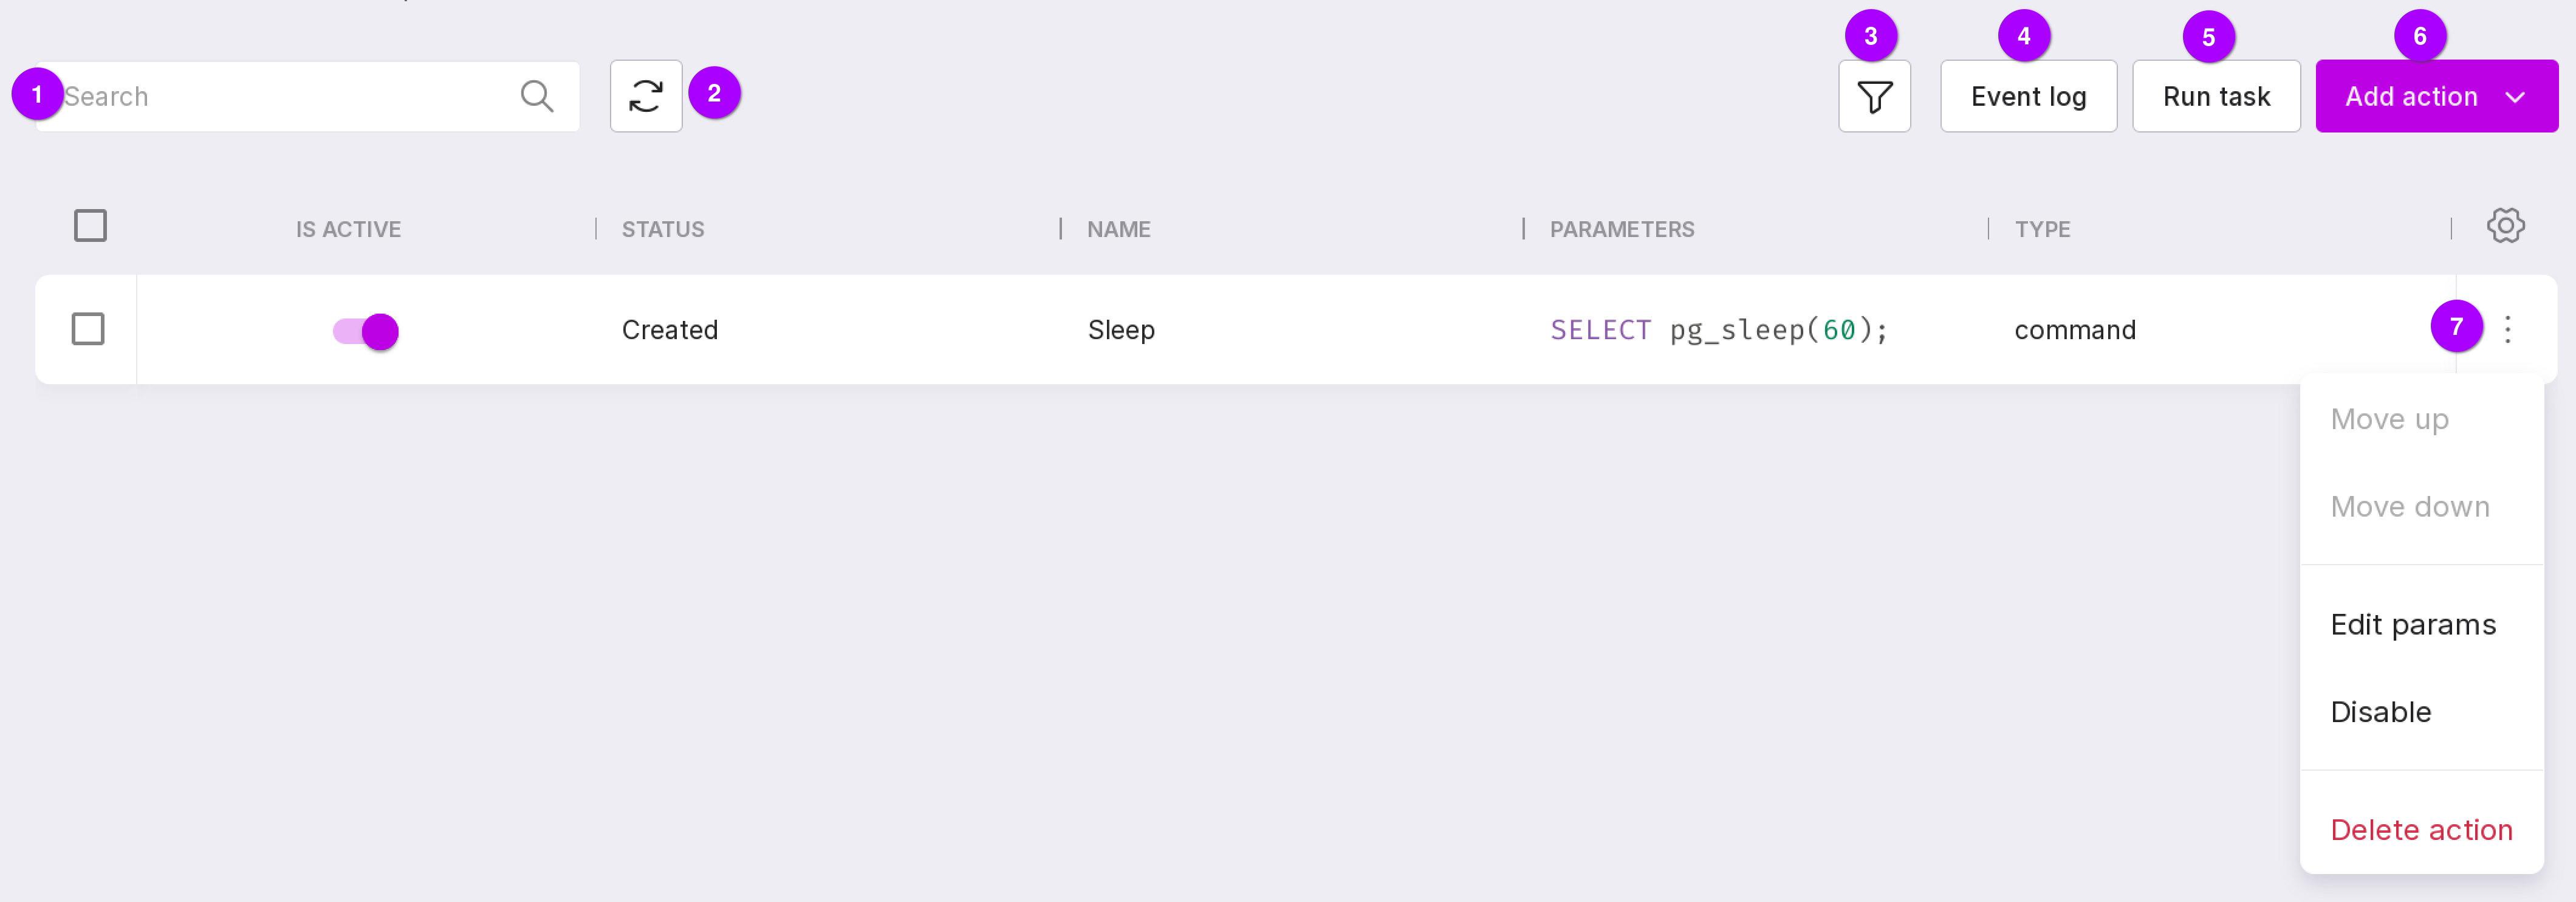Image resolution: width=2576 pixels, height=902 pixels.
Task: Select the Sleep row checkbox
Action: [88, 329]
